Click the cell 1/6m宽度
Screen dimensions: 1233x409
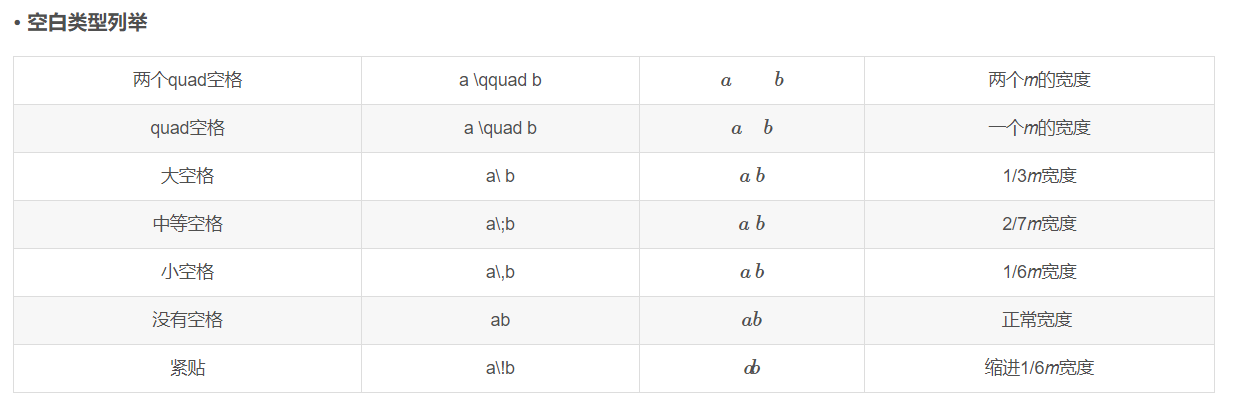click(x=1039, y=272)
